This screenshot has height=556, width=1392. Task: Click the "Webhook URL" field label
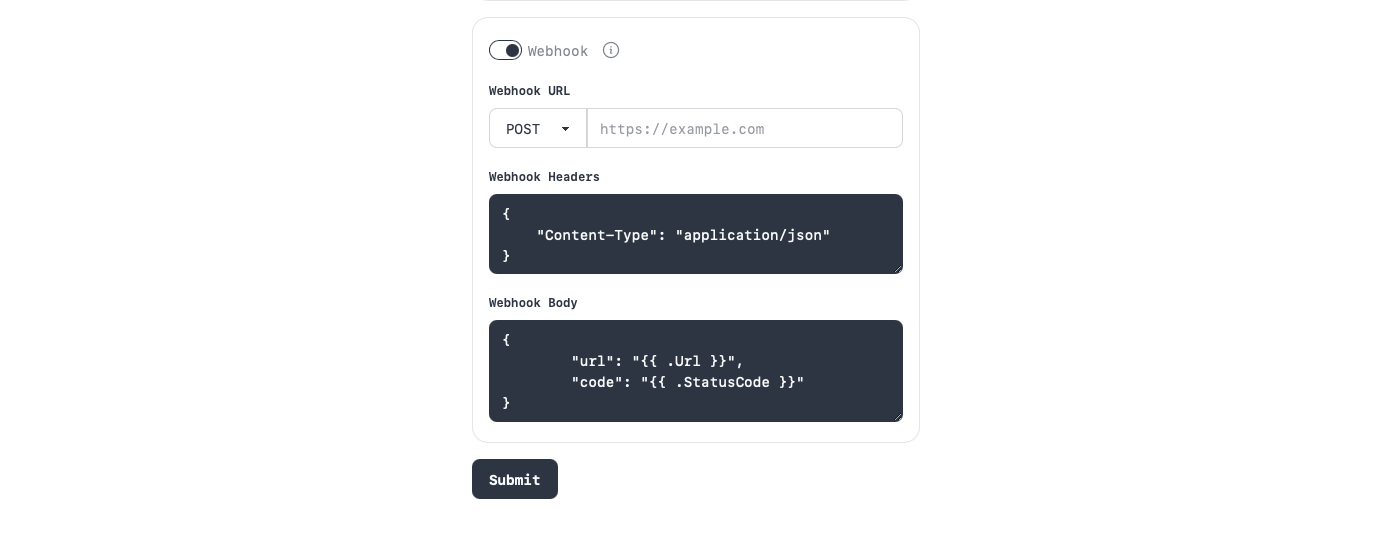529,91
